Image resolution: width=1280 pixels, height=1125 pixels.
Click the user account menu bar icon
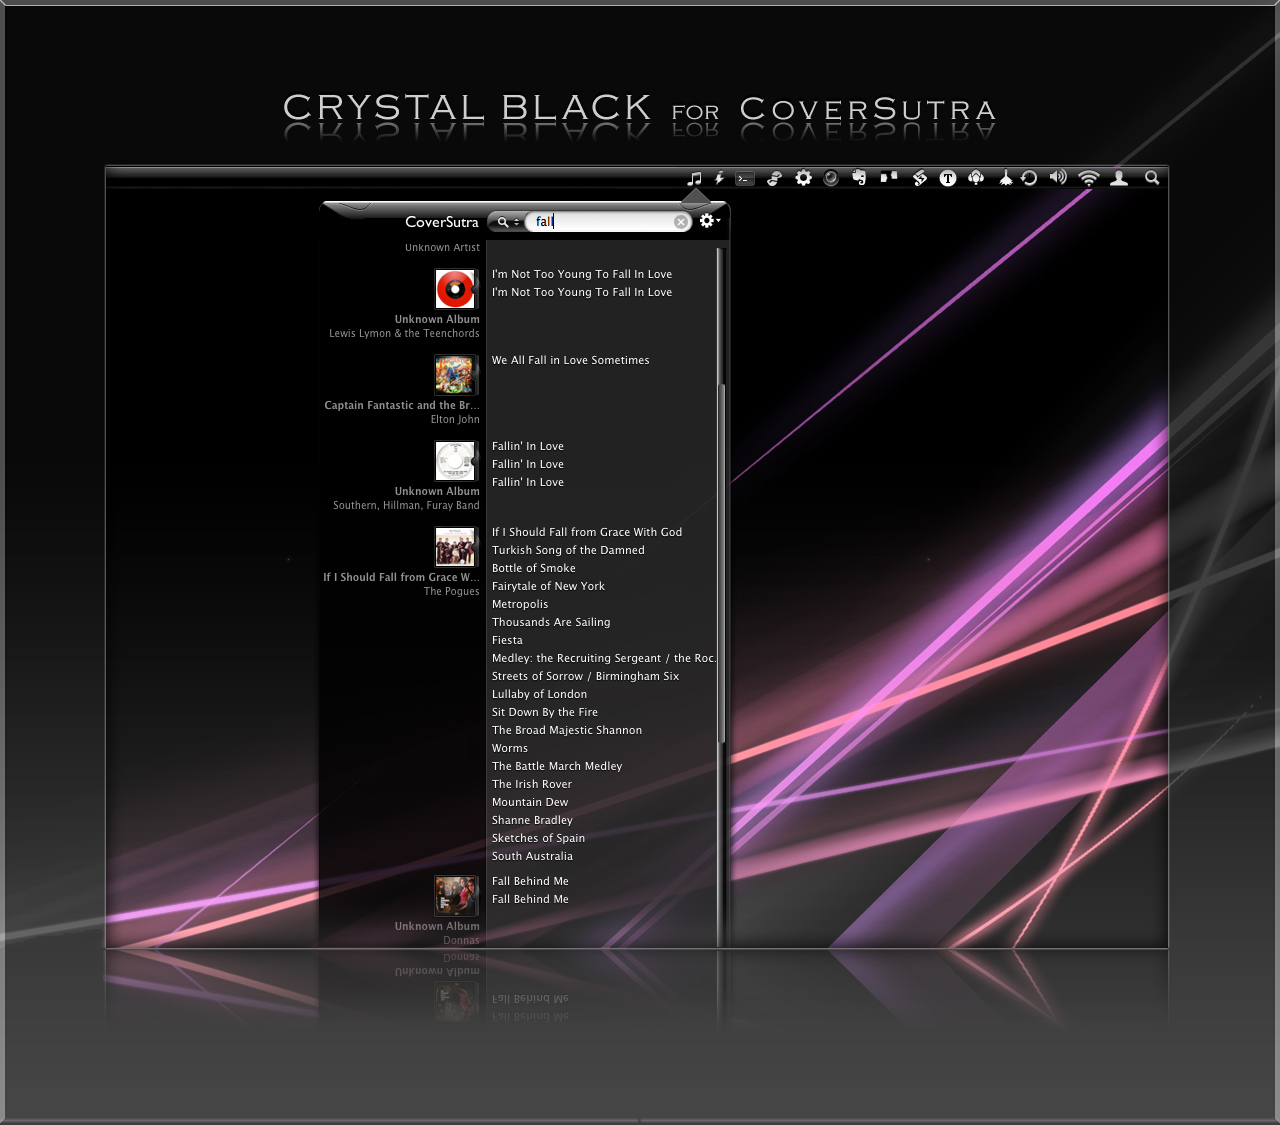point(1119,178)
